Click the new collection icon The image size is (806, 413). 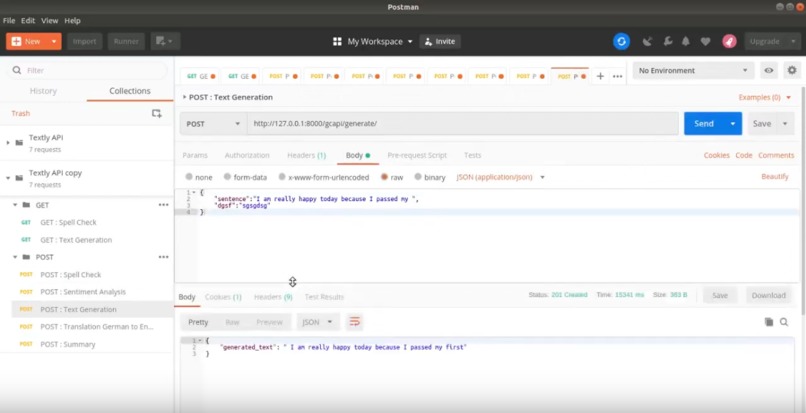click(157, 113)
